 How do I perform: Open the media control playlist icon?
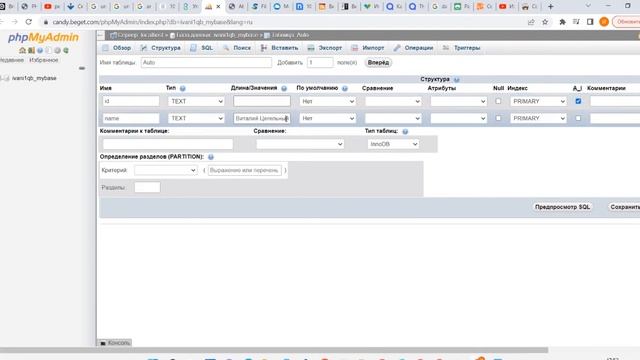point(576,22)
